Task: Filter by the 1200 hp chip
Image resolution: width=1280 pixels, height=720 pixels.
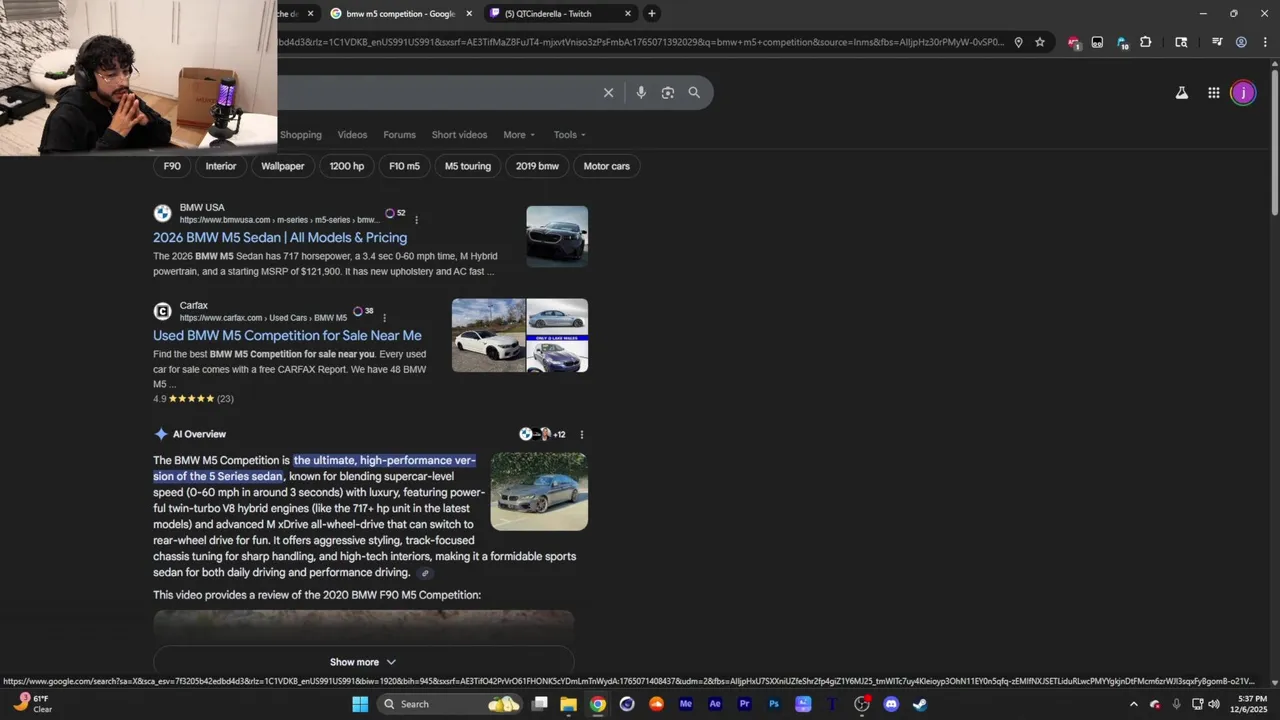Action: tap(347, 166)
